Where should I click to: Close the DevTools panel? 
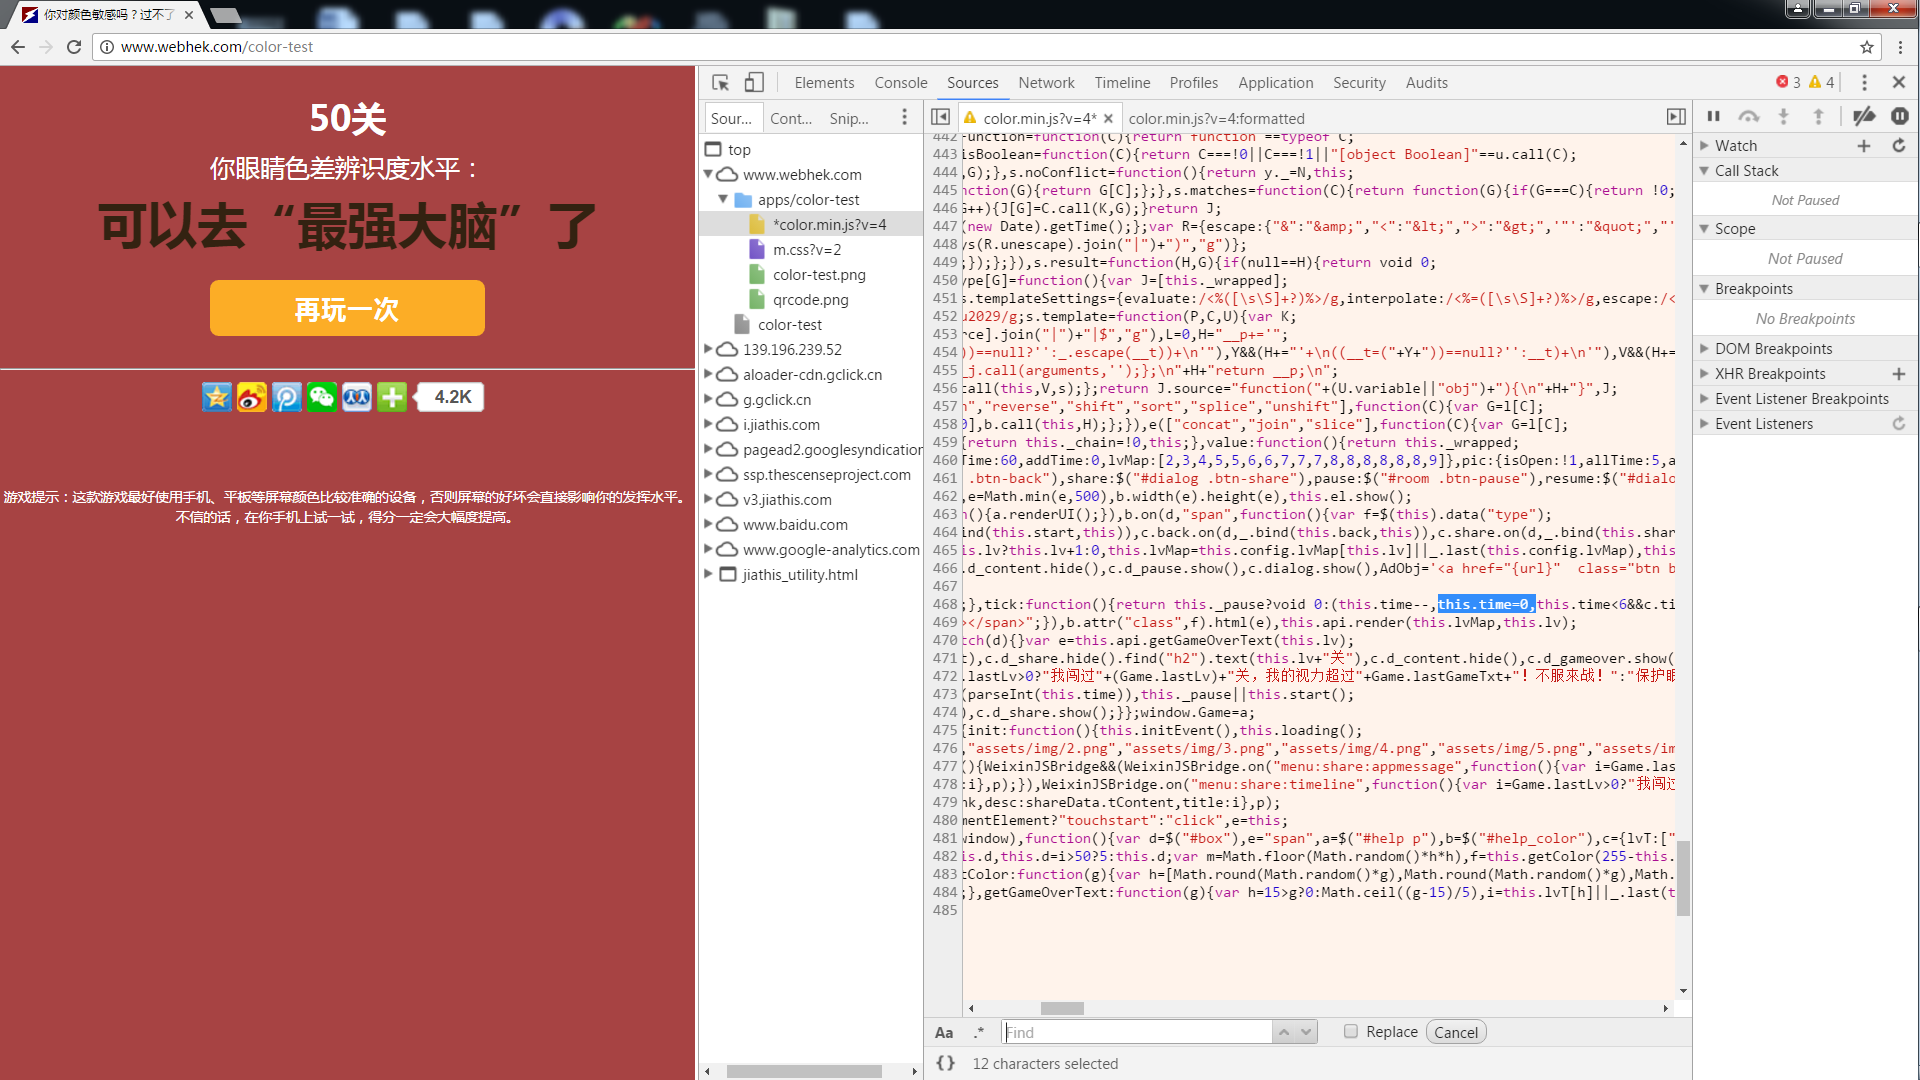tap(1899, 83)
